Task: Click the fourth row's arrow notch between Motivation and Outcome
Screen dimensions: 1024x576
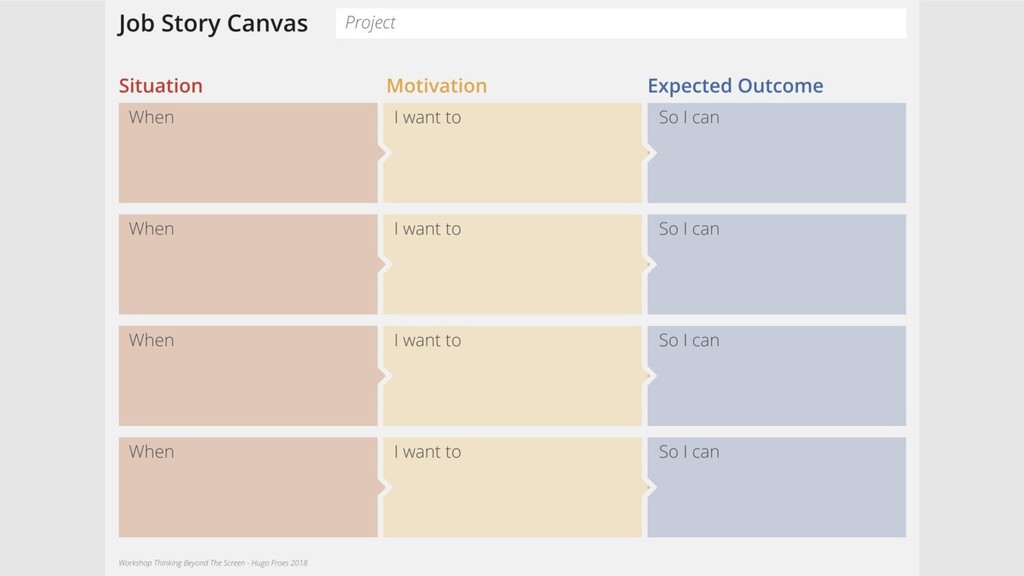Action: (x=649, y=487)
